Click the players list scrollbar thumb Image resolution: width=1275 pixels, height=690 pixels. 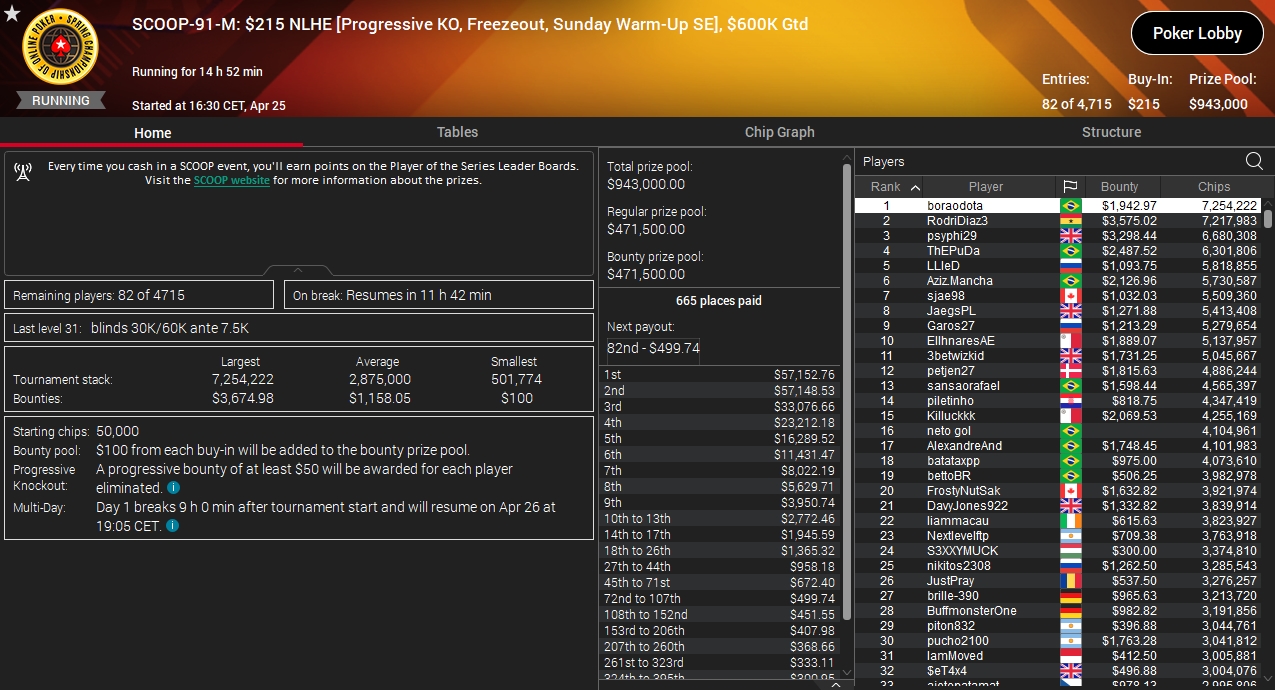tap(1268, 217)
